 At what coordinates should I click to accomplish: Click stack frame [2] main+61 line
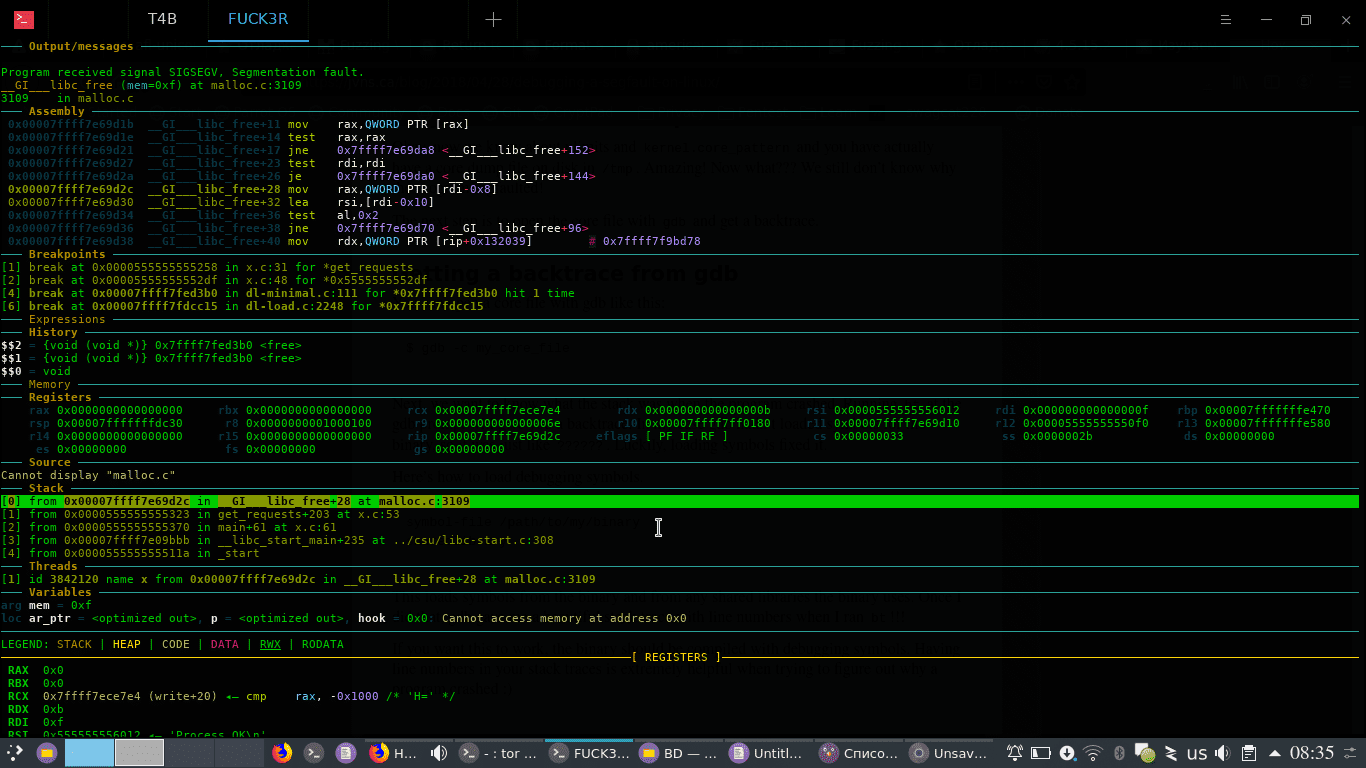click(x=169, y=527)
